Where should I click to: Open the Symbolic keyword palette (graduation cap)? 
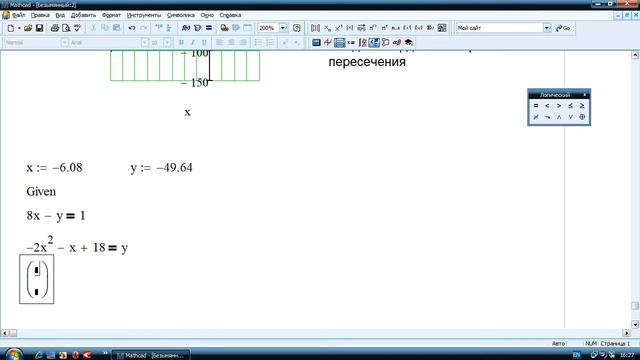[408, 42]
